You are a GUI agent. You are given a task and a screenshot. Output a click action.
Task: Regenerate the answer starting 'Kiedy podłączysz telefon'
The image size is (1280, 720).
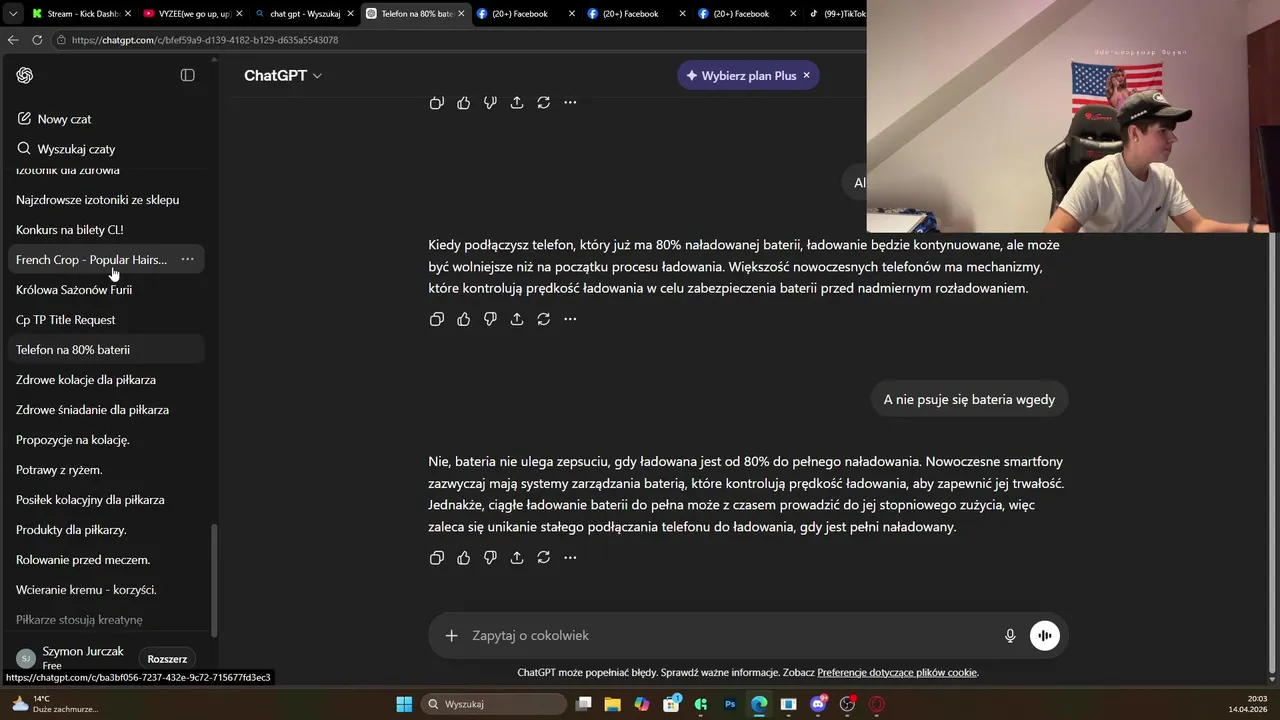click(543, 319)
